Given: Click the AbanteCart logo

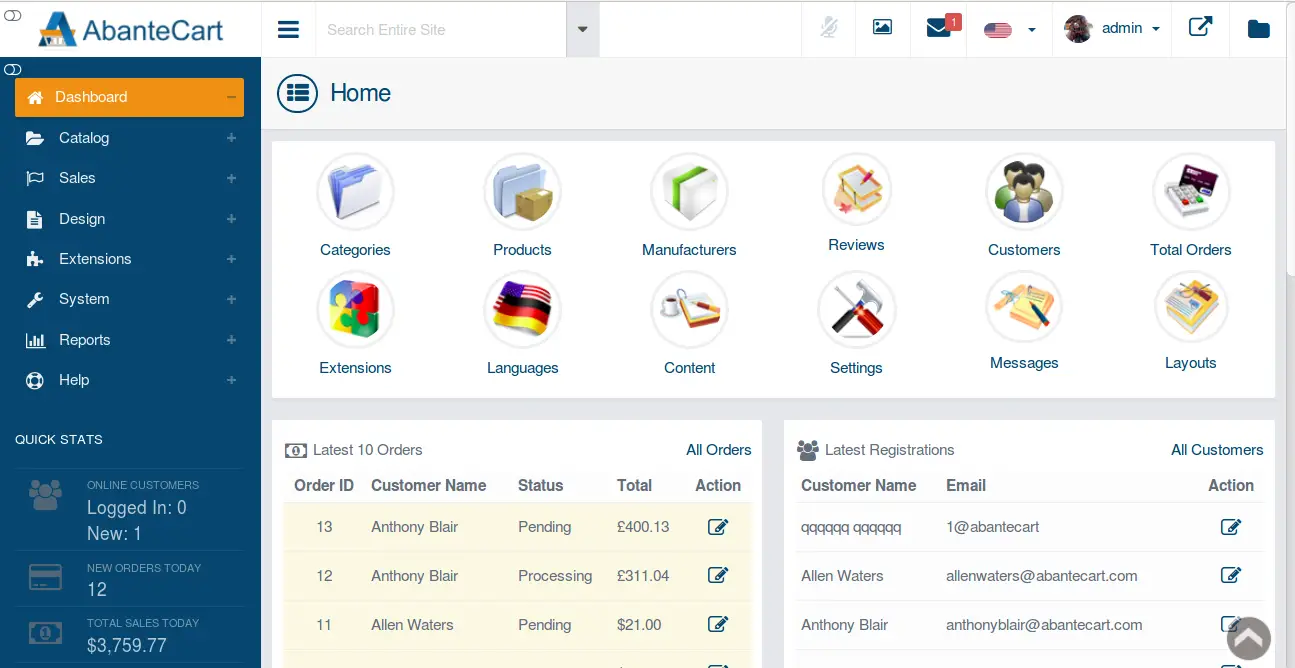Looking at the screenshot, I should click(x=130, y=29).
